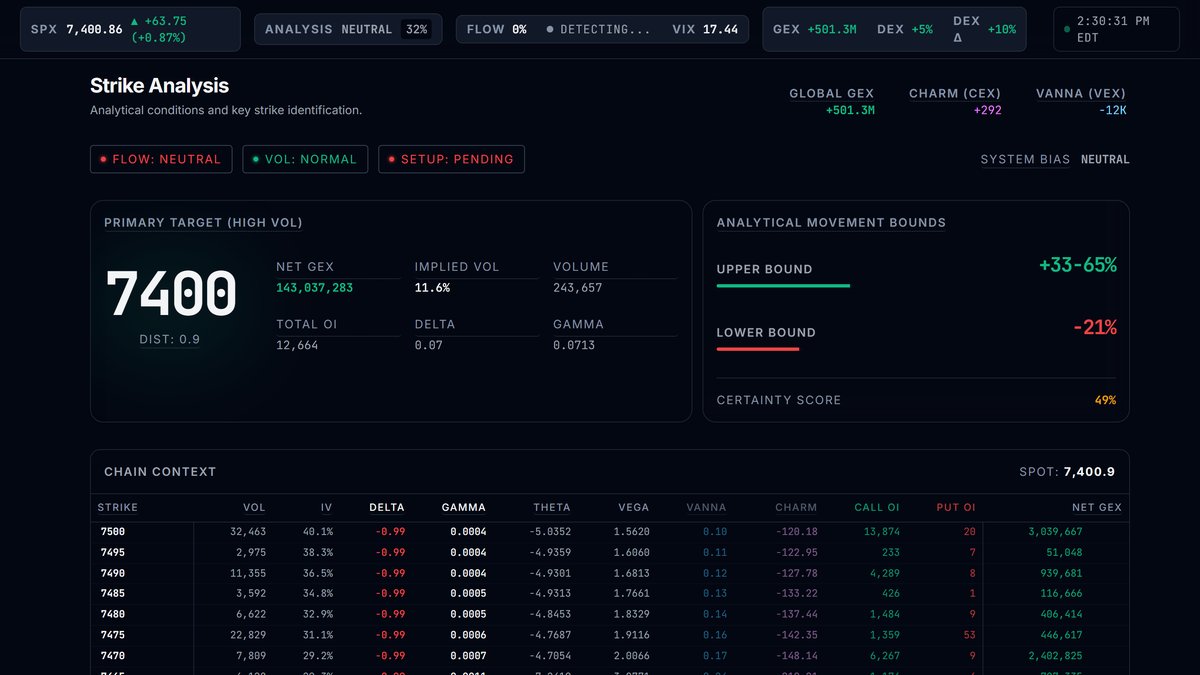Sort by the PUT OI column header

click(x=956, y=507)
